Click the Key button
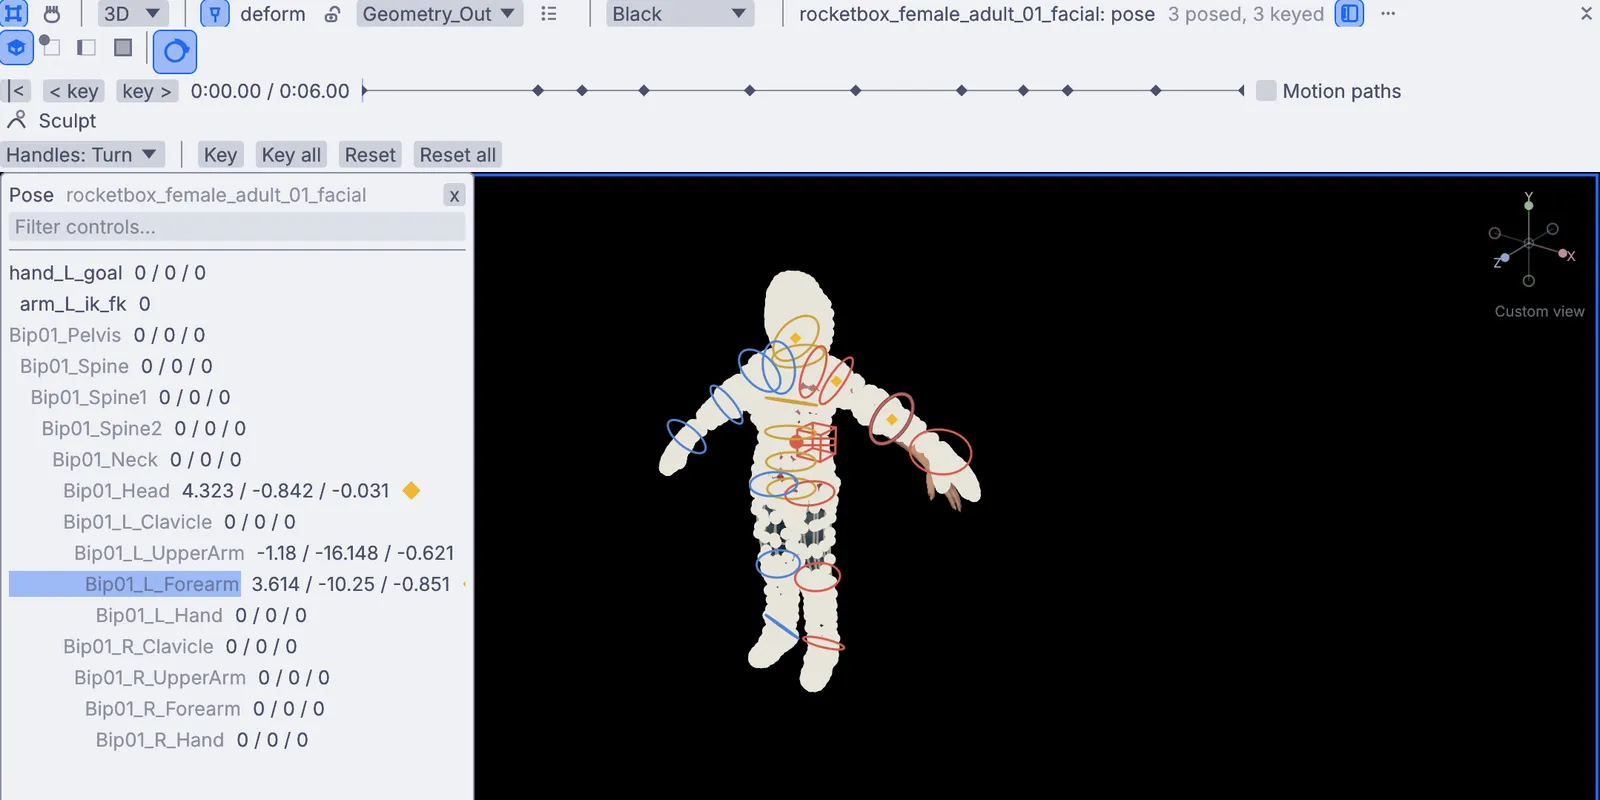Screen dimensions: 1600x800 click(x=220, y=155)
